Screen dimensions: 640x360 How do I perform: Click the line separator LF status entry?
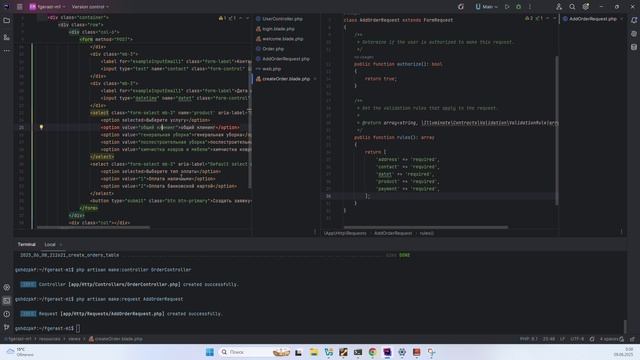(x=562, y=339)
